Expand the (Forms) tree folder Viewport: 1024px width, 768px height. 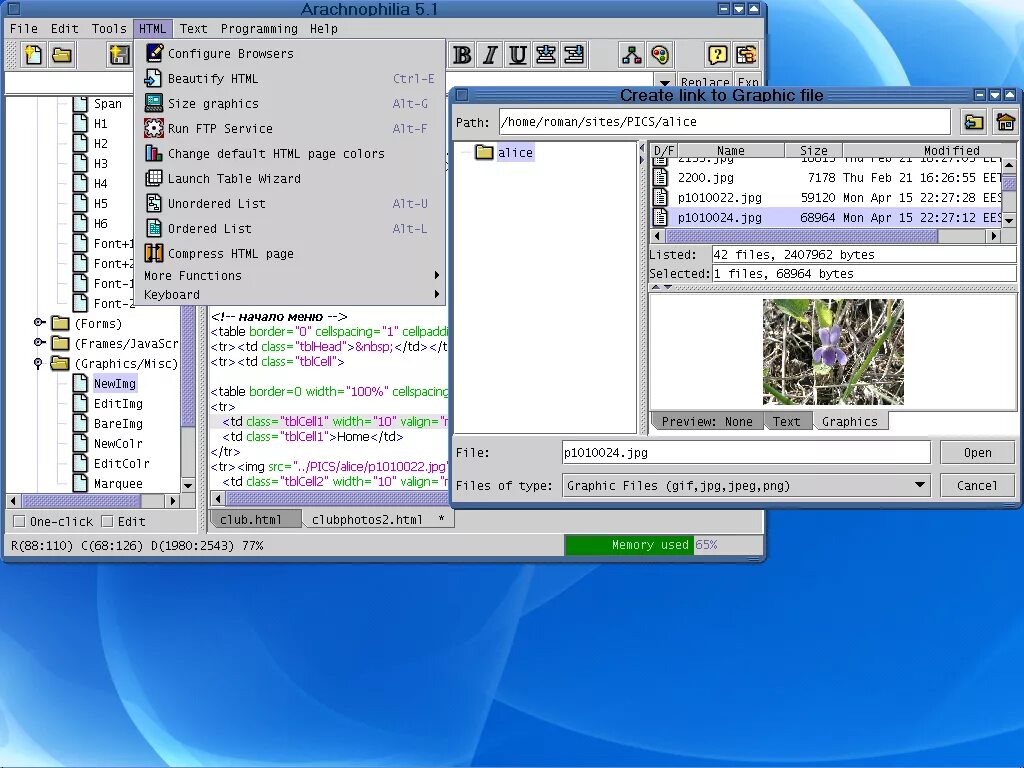coord(39,323)
